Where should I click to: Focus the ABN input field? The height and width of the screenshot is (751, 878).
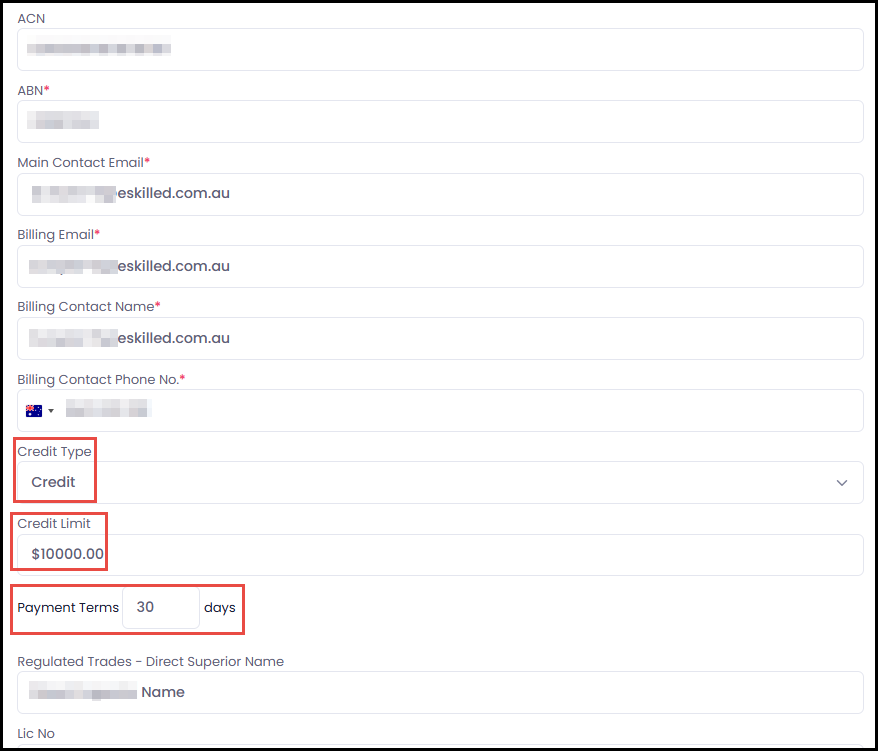click(x=440, y=122)
